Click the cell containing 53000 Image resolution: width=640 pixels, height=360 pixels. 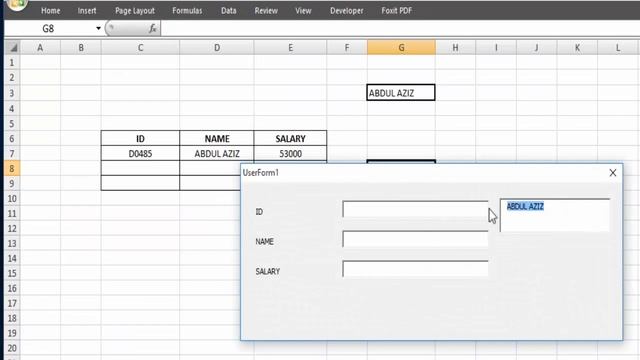[290, 153]
